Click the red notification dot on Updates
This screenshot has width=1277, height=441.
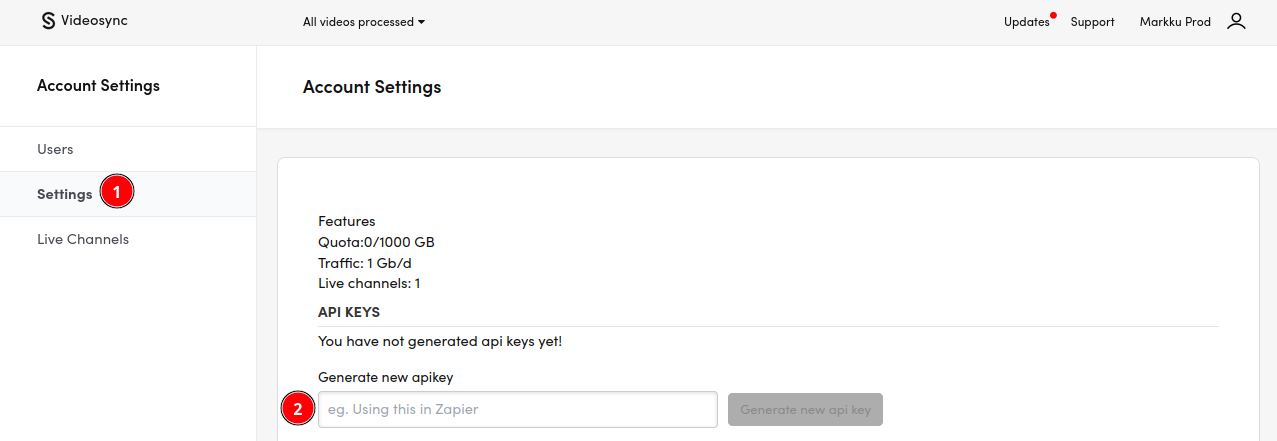1053,15
